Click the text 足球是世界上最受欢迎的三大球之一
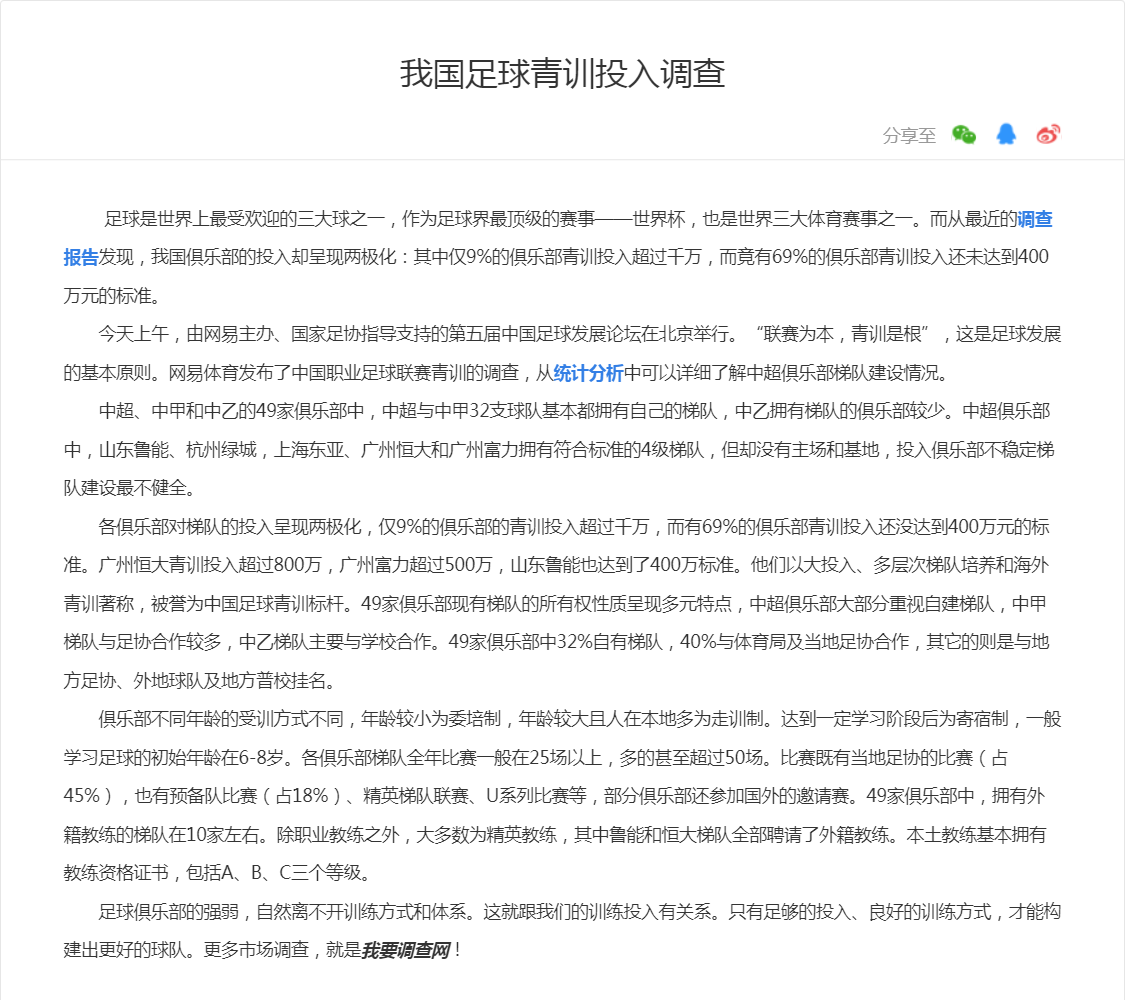The width and height of the screenshot is (1125, 1000). 245,218
